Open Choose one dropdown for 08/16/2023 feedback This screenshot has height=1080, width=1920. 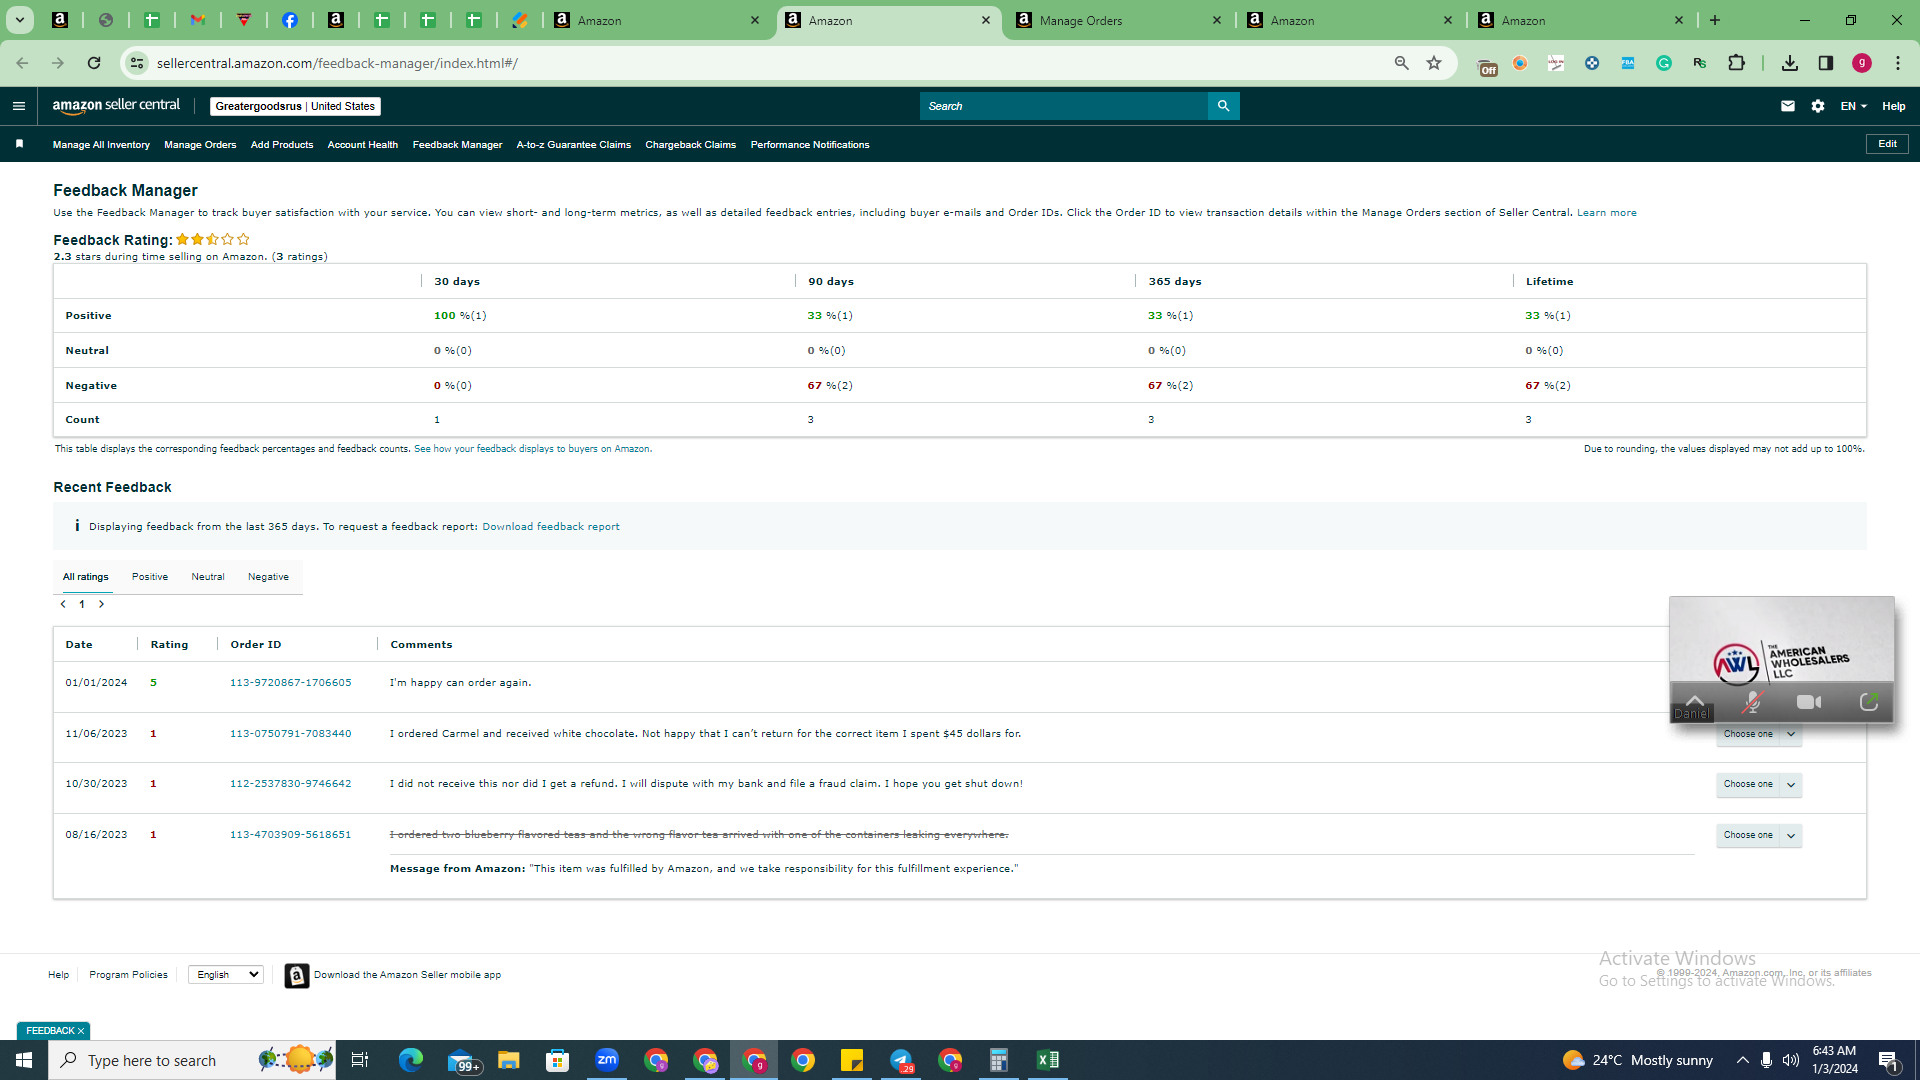(1759, 835)
